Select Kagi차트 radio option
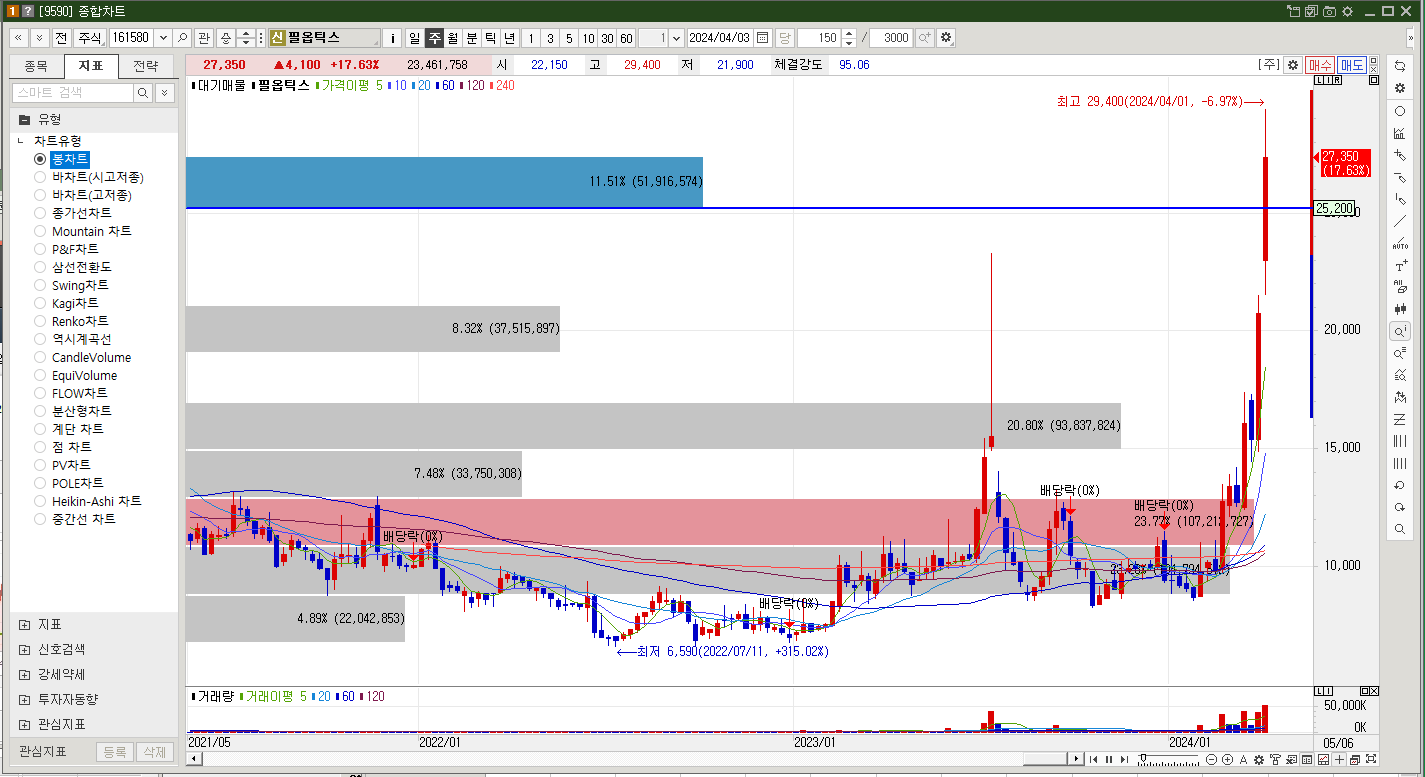Screen dimensions: 1425x777 pos(40,303)
